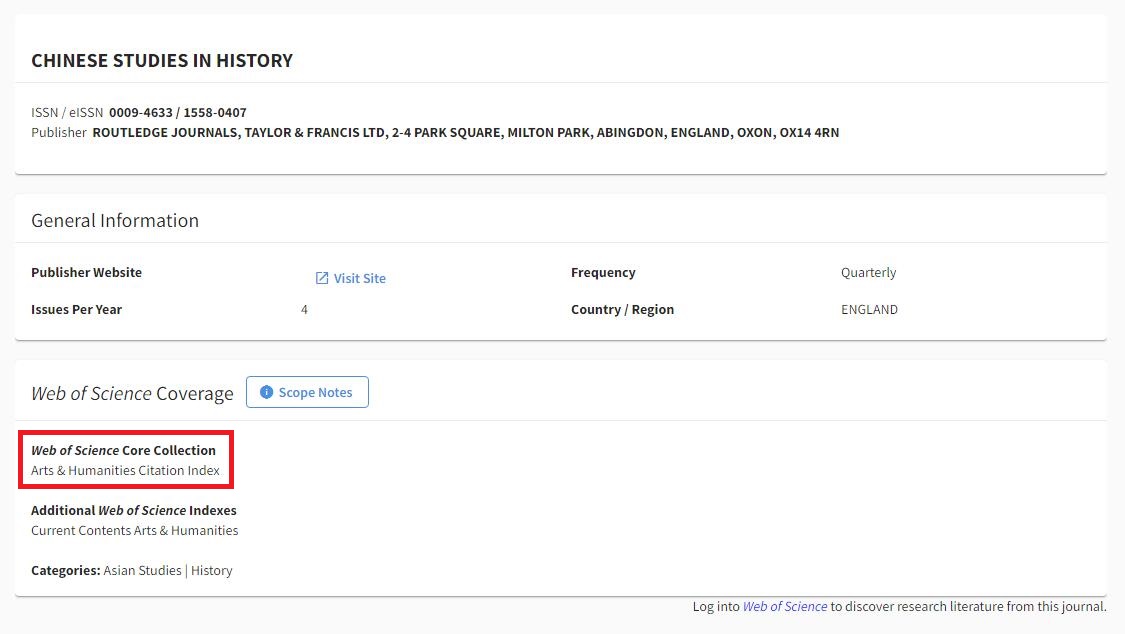
Task: Click the Web of Science Core Collection heading
Action: tap(123, 450)
